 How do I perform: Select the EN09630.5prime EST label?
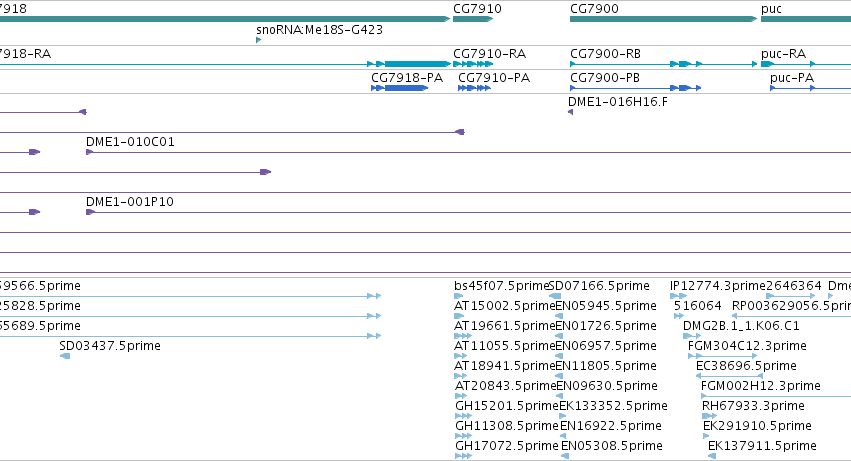pyautogui.click(x=607, y=386)
